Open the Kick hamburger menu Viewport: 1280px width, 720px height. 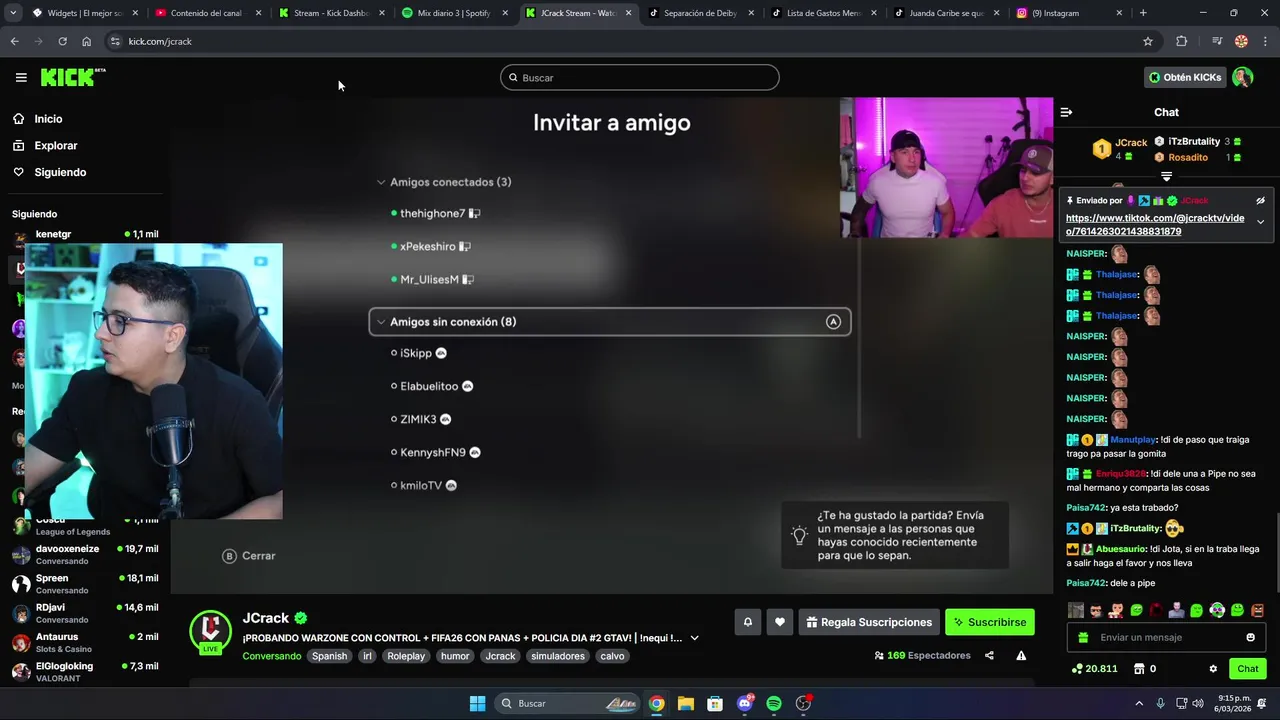(21, 77)
